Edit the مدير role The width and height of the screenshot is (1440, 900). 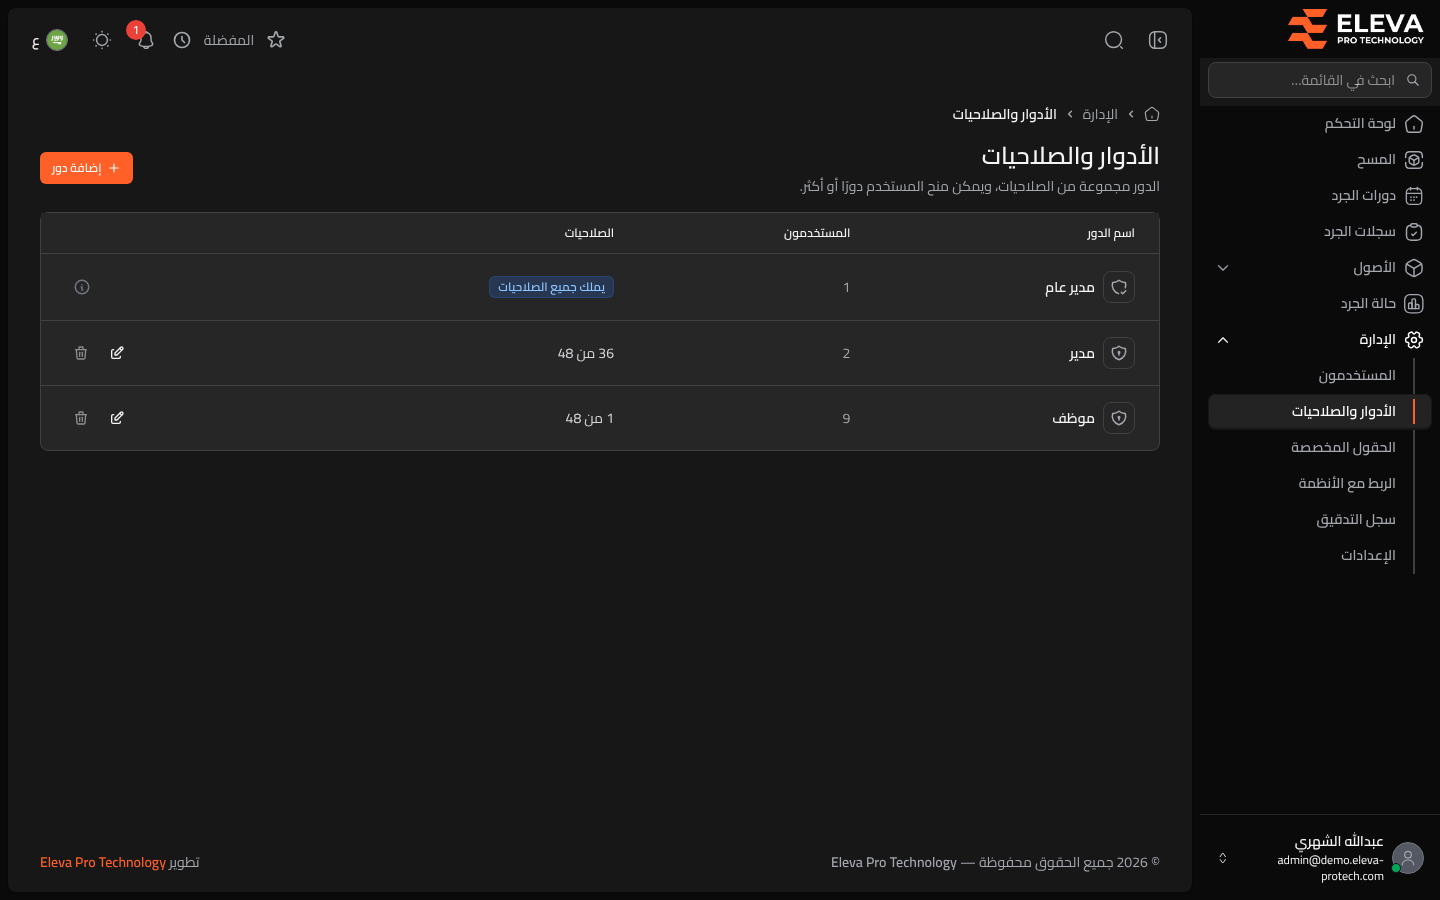(117, 353)
